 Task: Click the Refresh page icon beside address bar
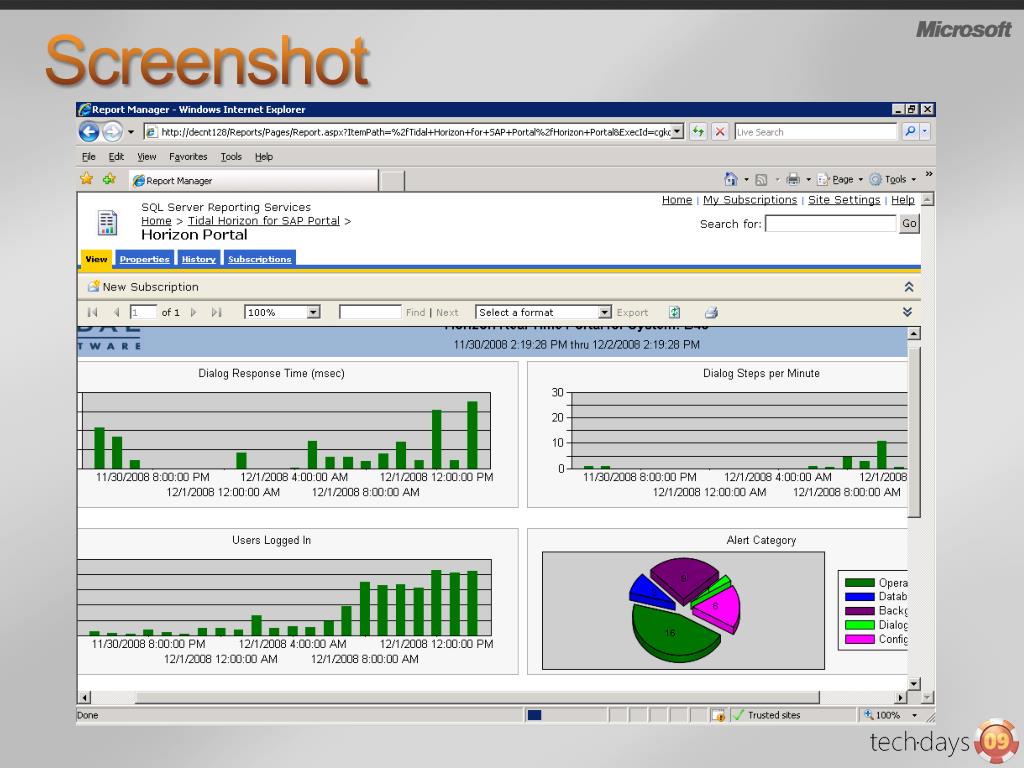pyautogui.click(x=698, y=132)
